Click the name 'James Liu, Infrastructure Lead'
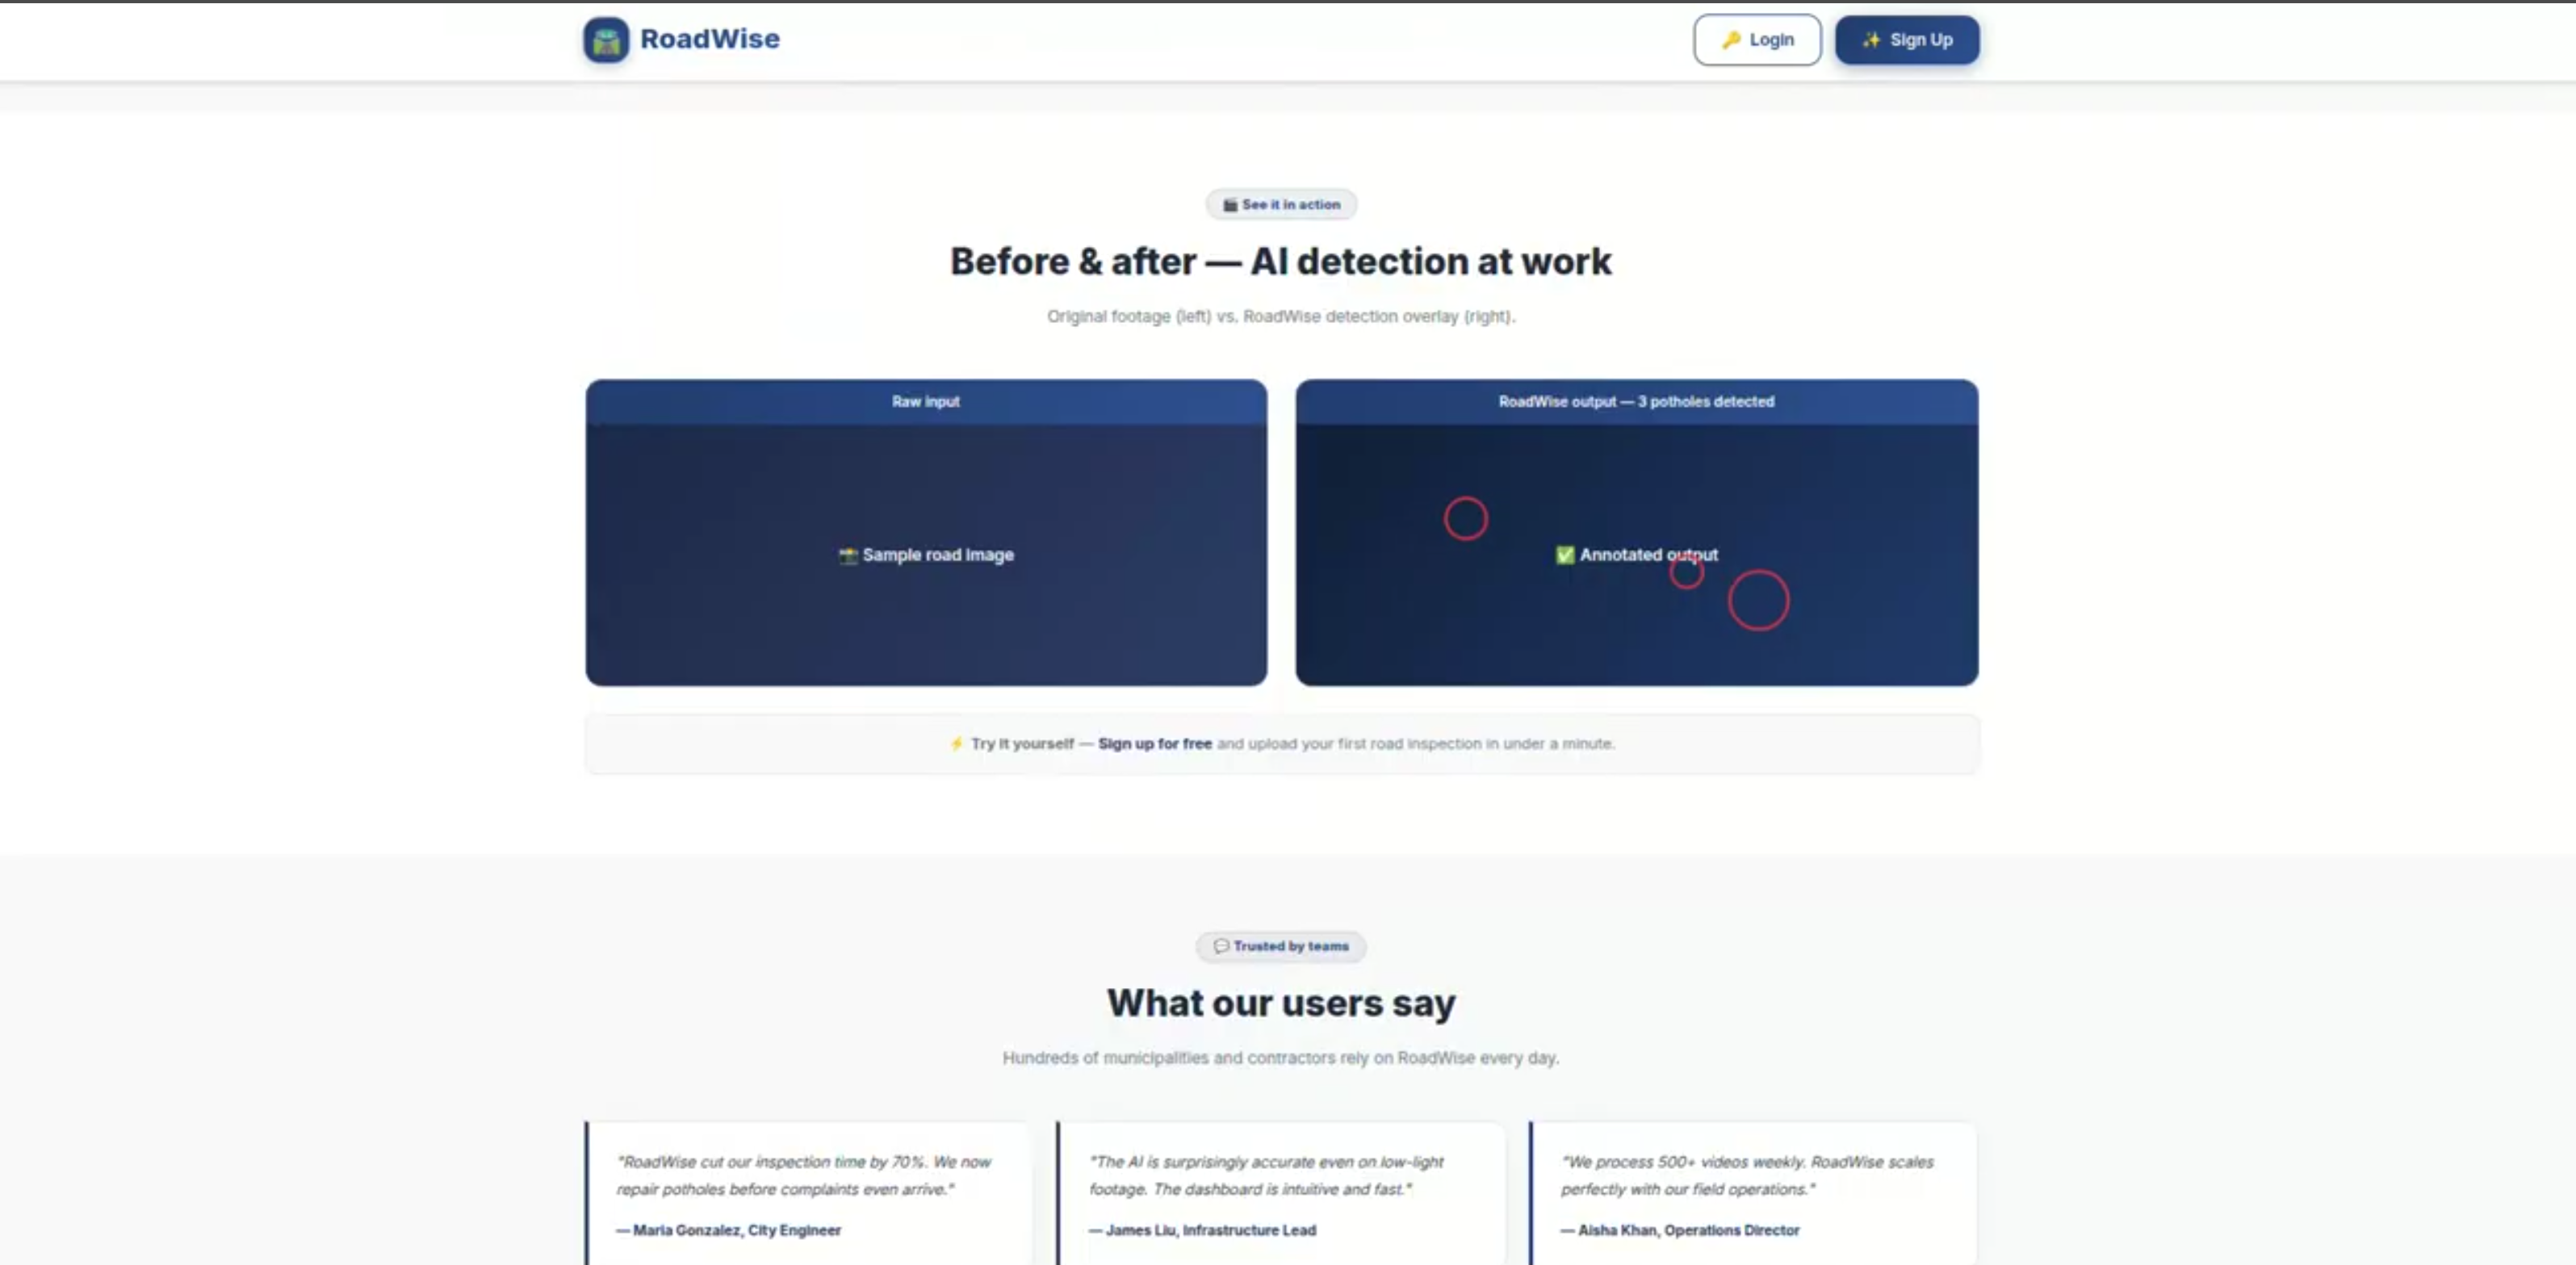The image size is (2576, 1265). pos(1210,1230)
